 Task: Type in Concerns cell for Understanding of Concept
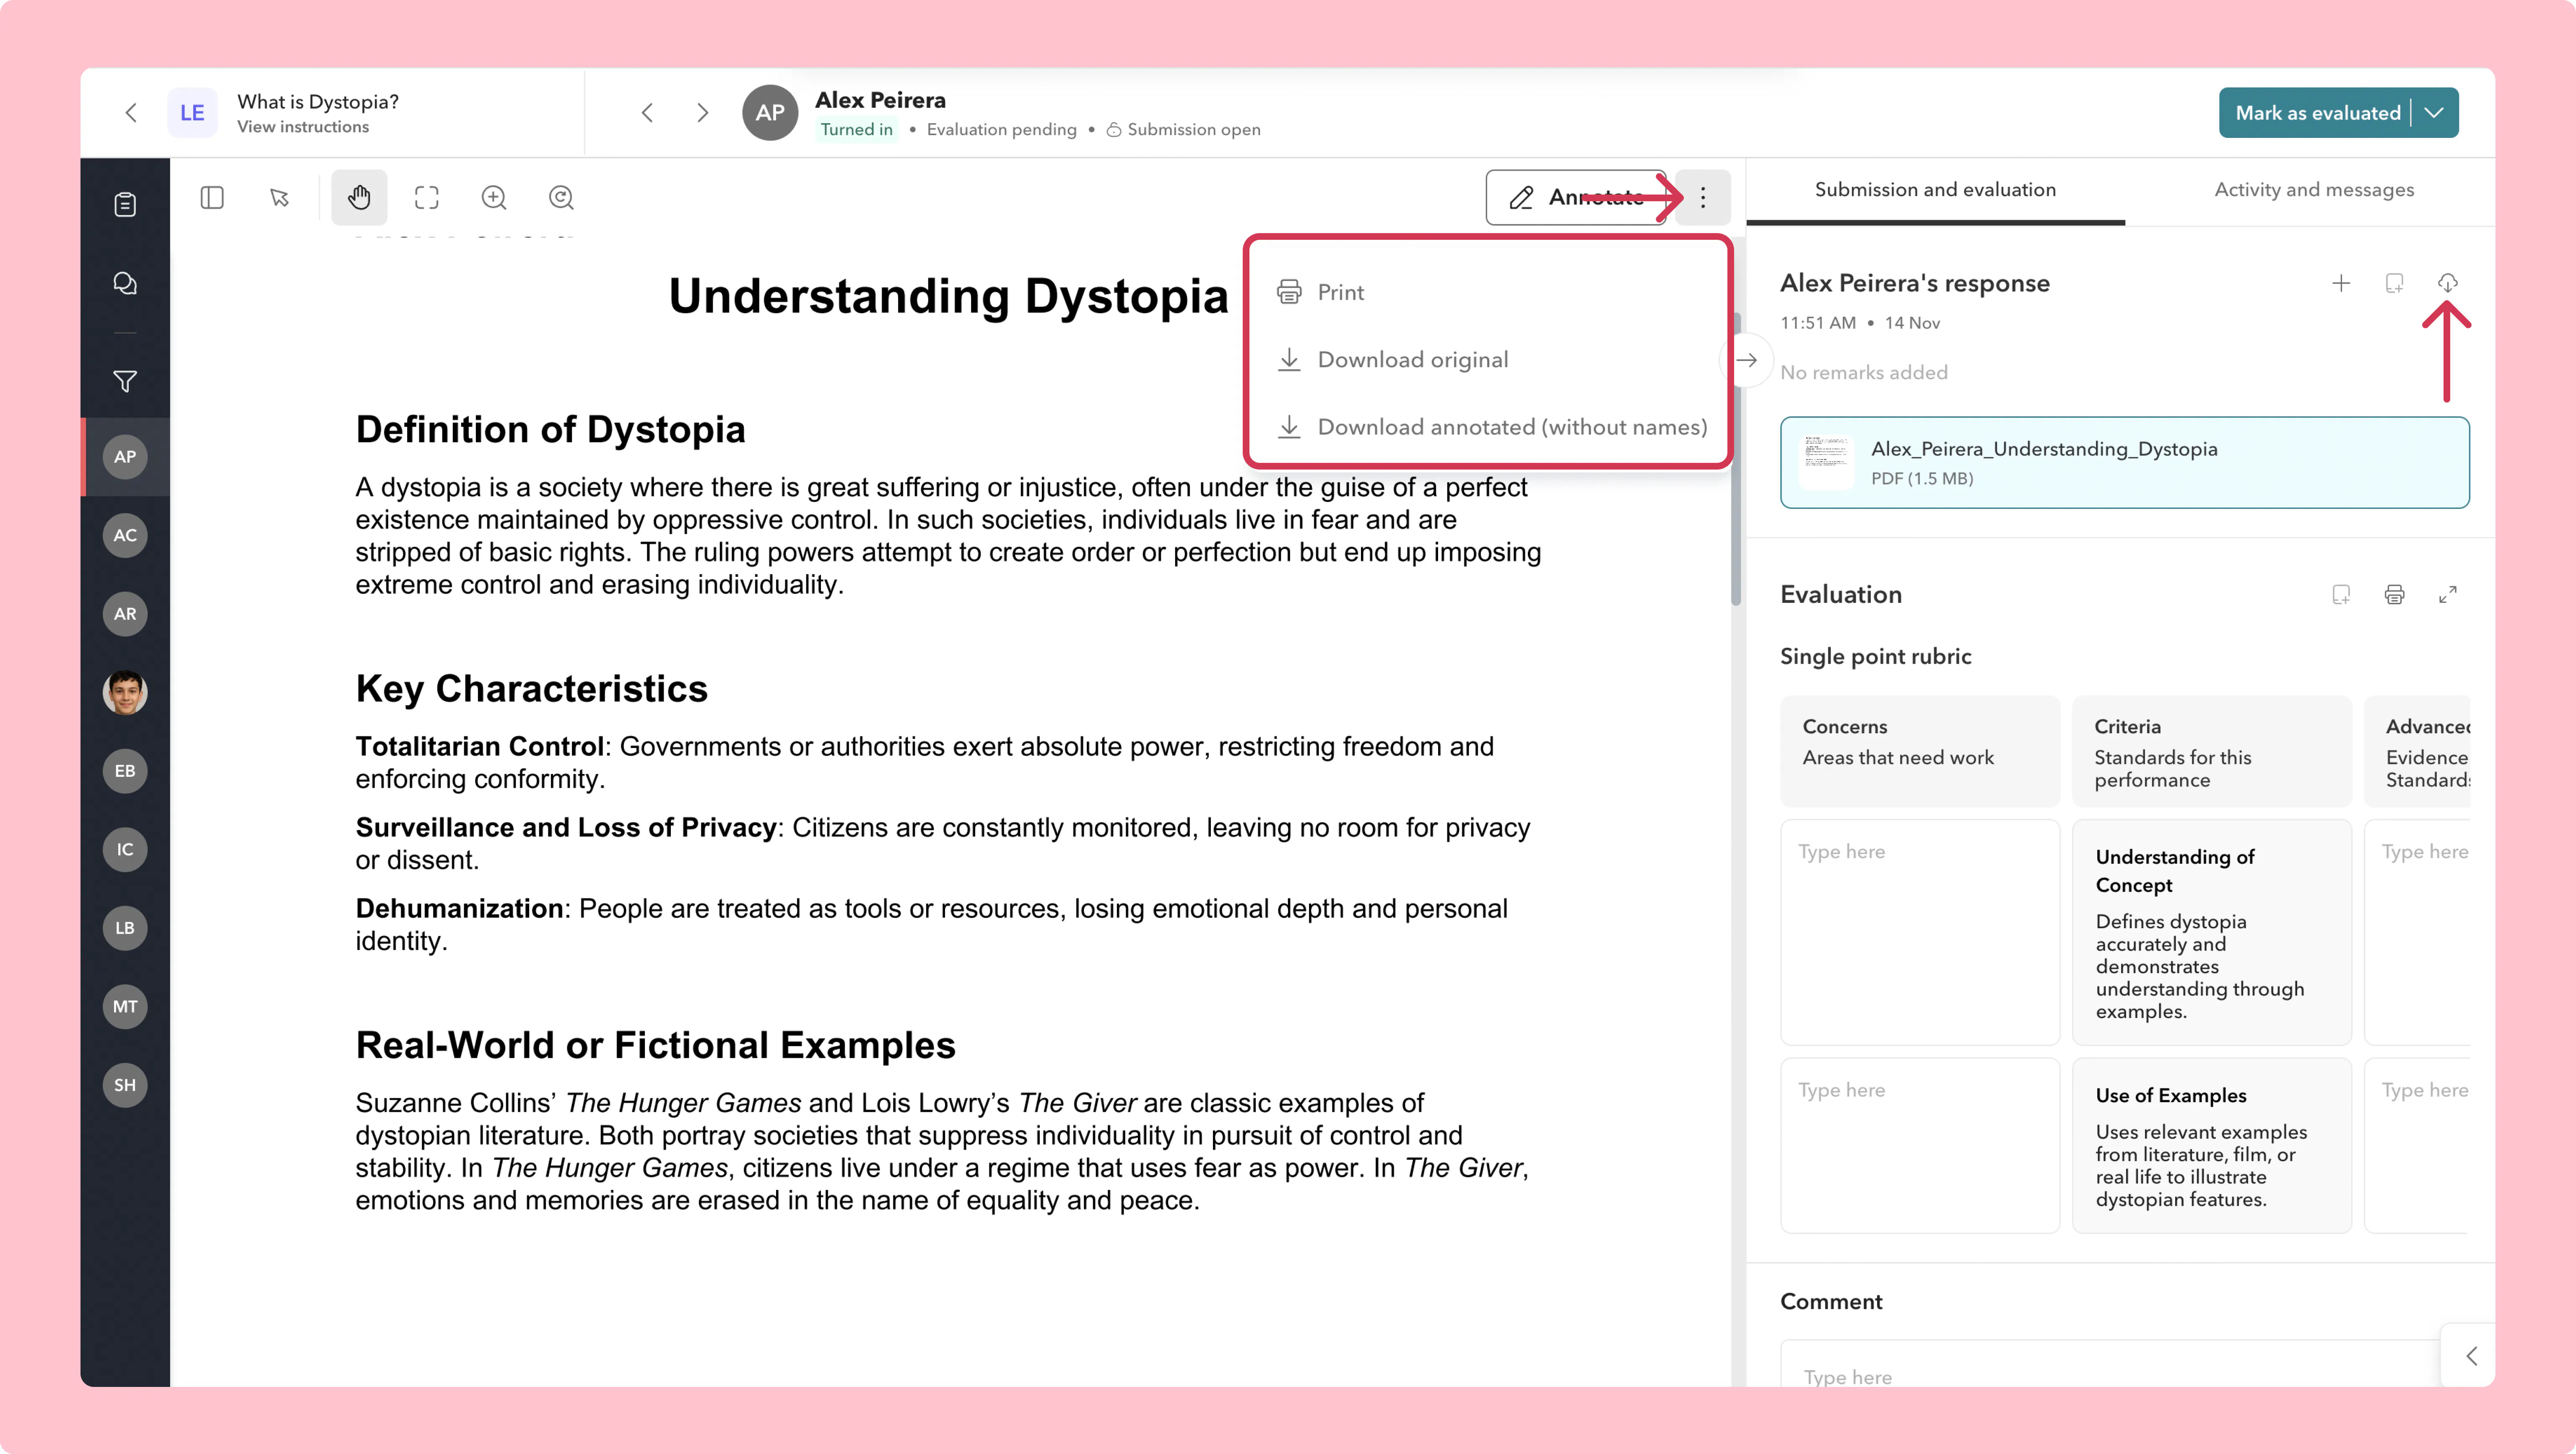(1920, 932)
